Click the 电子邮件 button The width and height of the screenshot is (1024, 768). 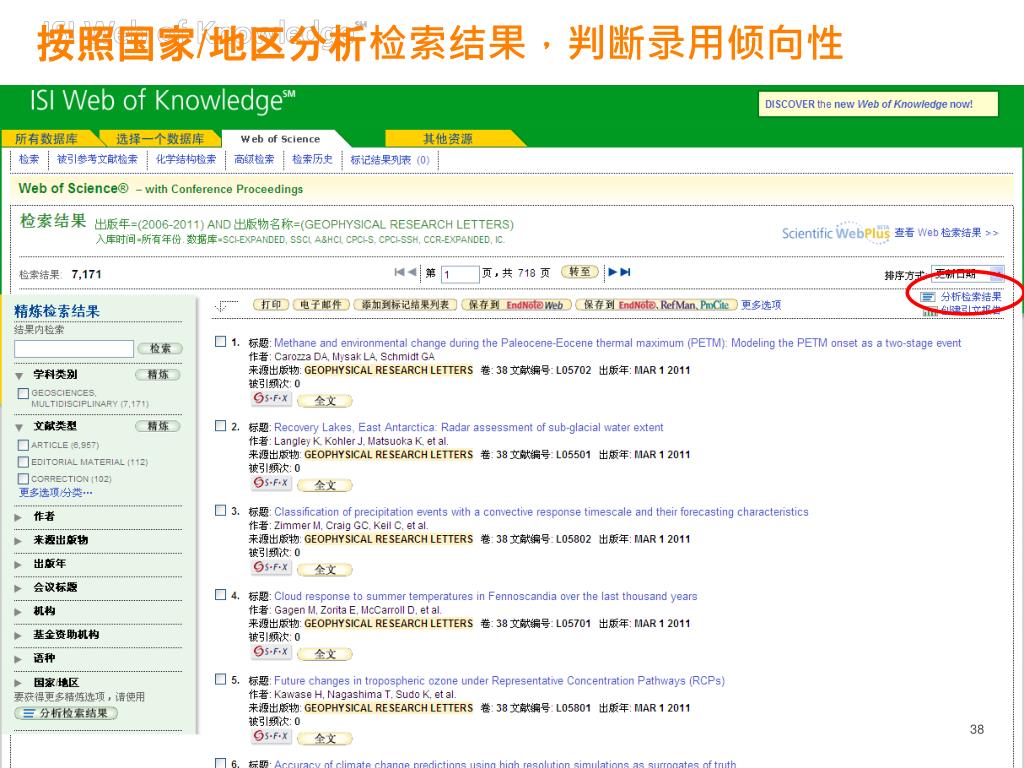pyautogui.click(x=321, y=304)
